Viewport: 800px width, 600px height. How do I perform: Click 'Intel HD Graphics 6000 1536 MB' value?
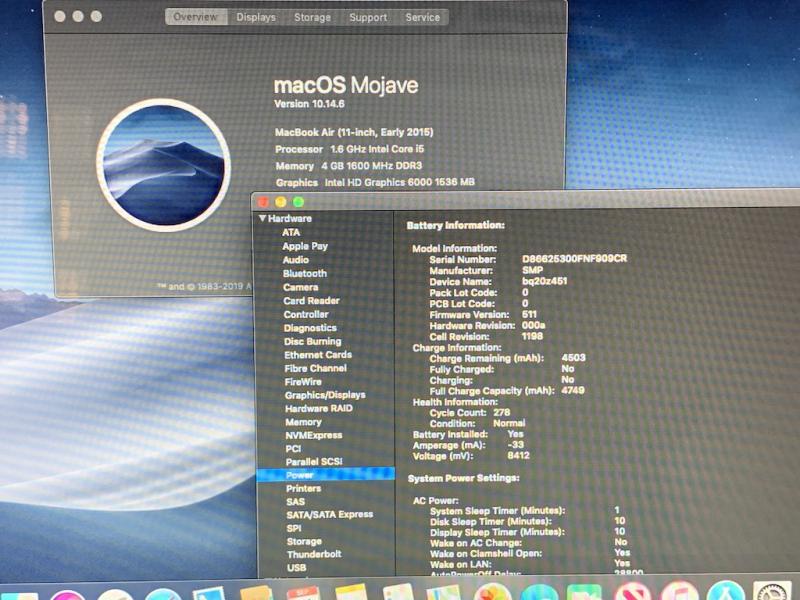pyautogui.click(x=400, y=182)
